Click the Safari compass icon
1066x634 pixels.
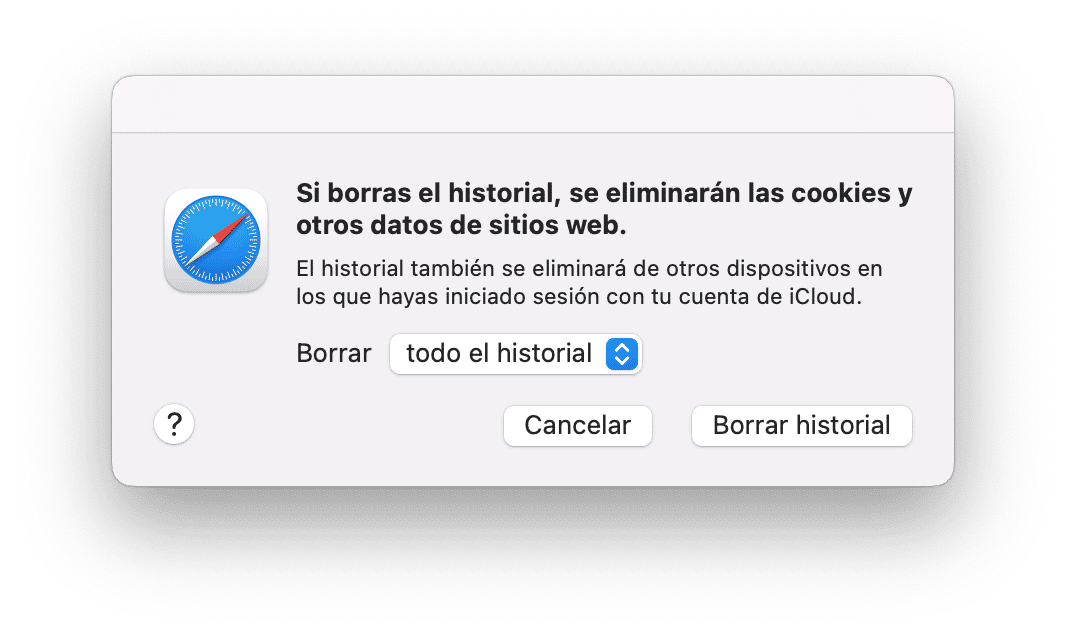(x=216, y=240)
